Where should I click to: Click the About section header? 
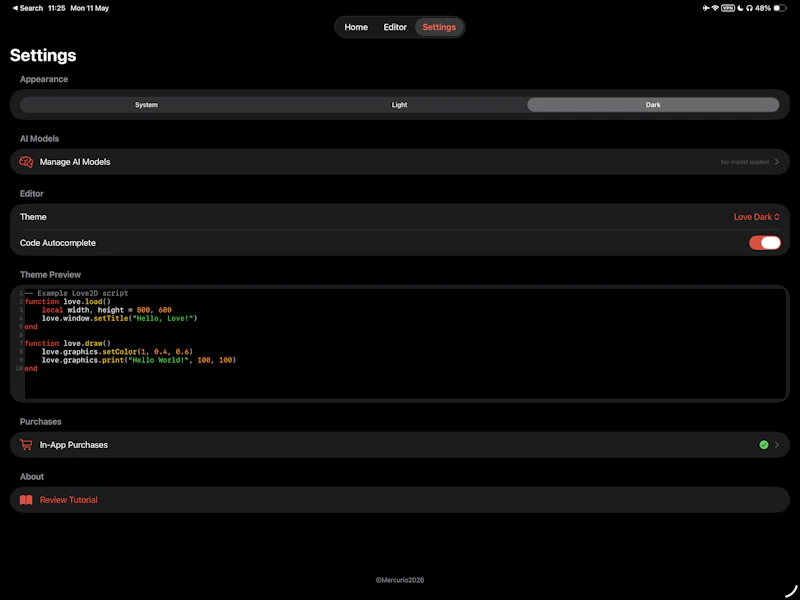click(32, 477)
